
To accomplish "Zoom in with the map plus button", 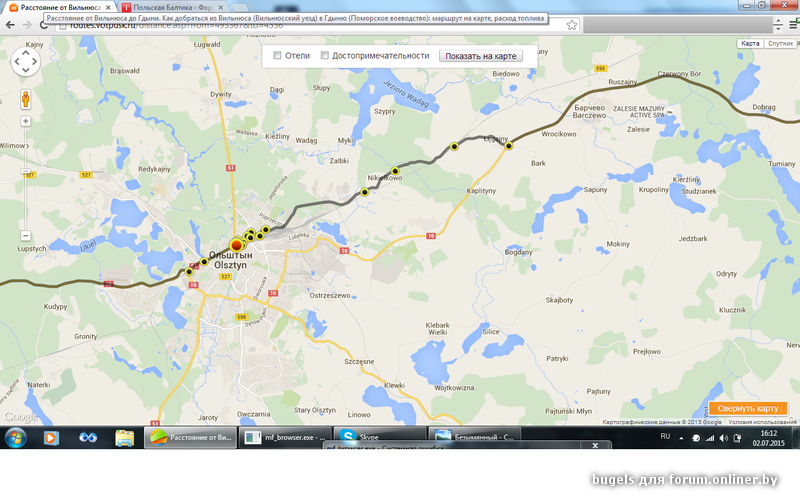I will tap(26, 121).
